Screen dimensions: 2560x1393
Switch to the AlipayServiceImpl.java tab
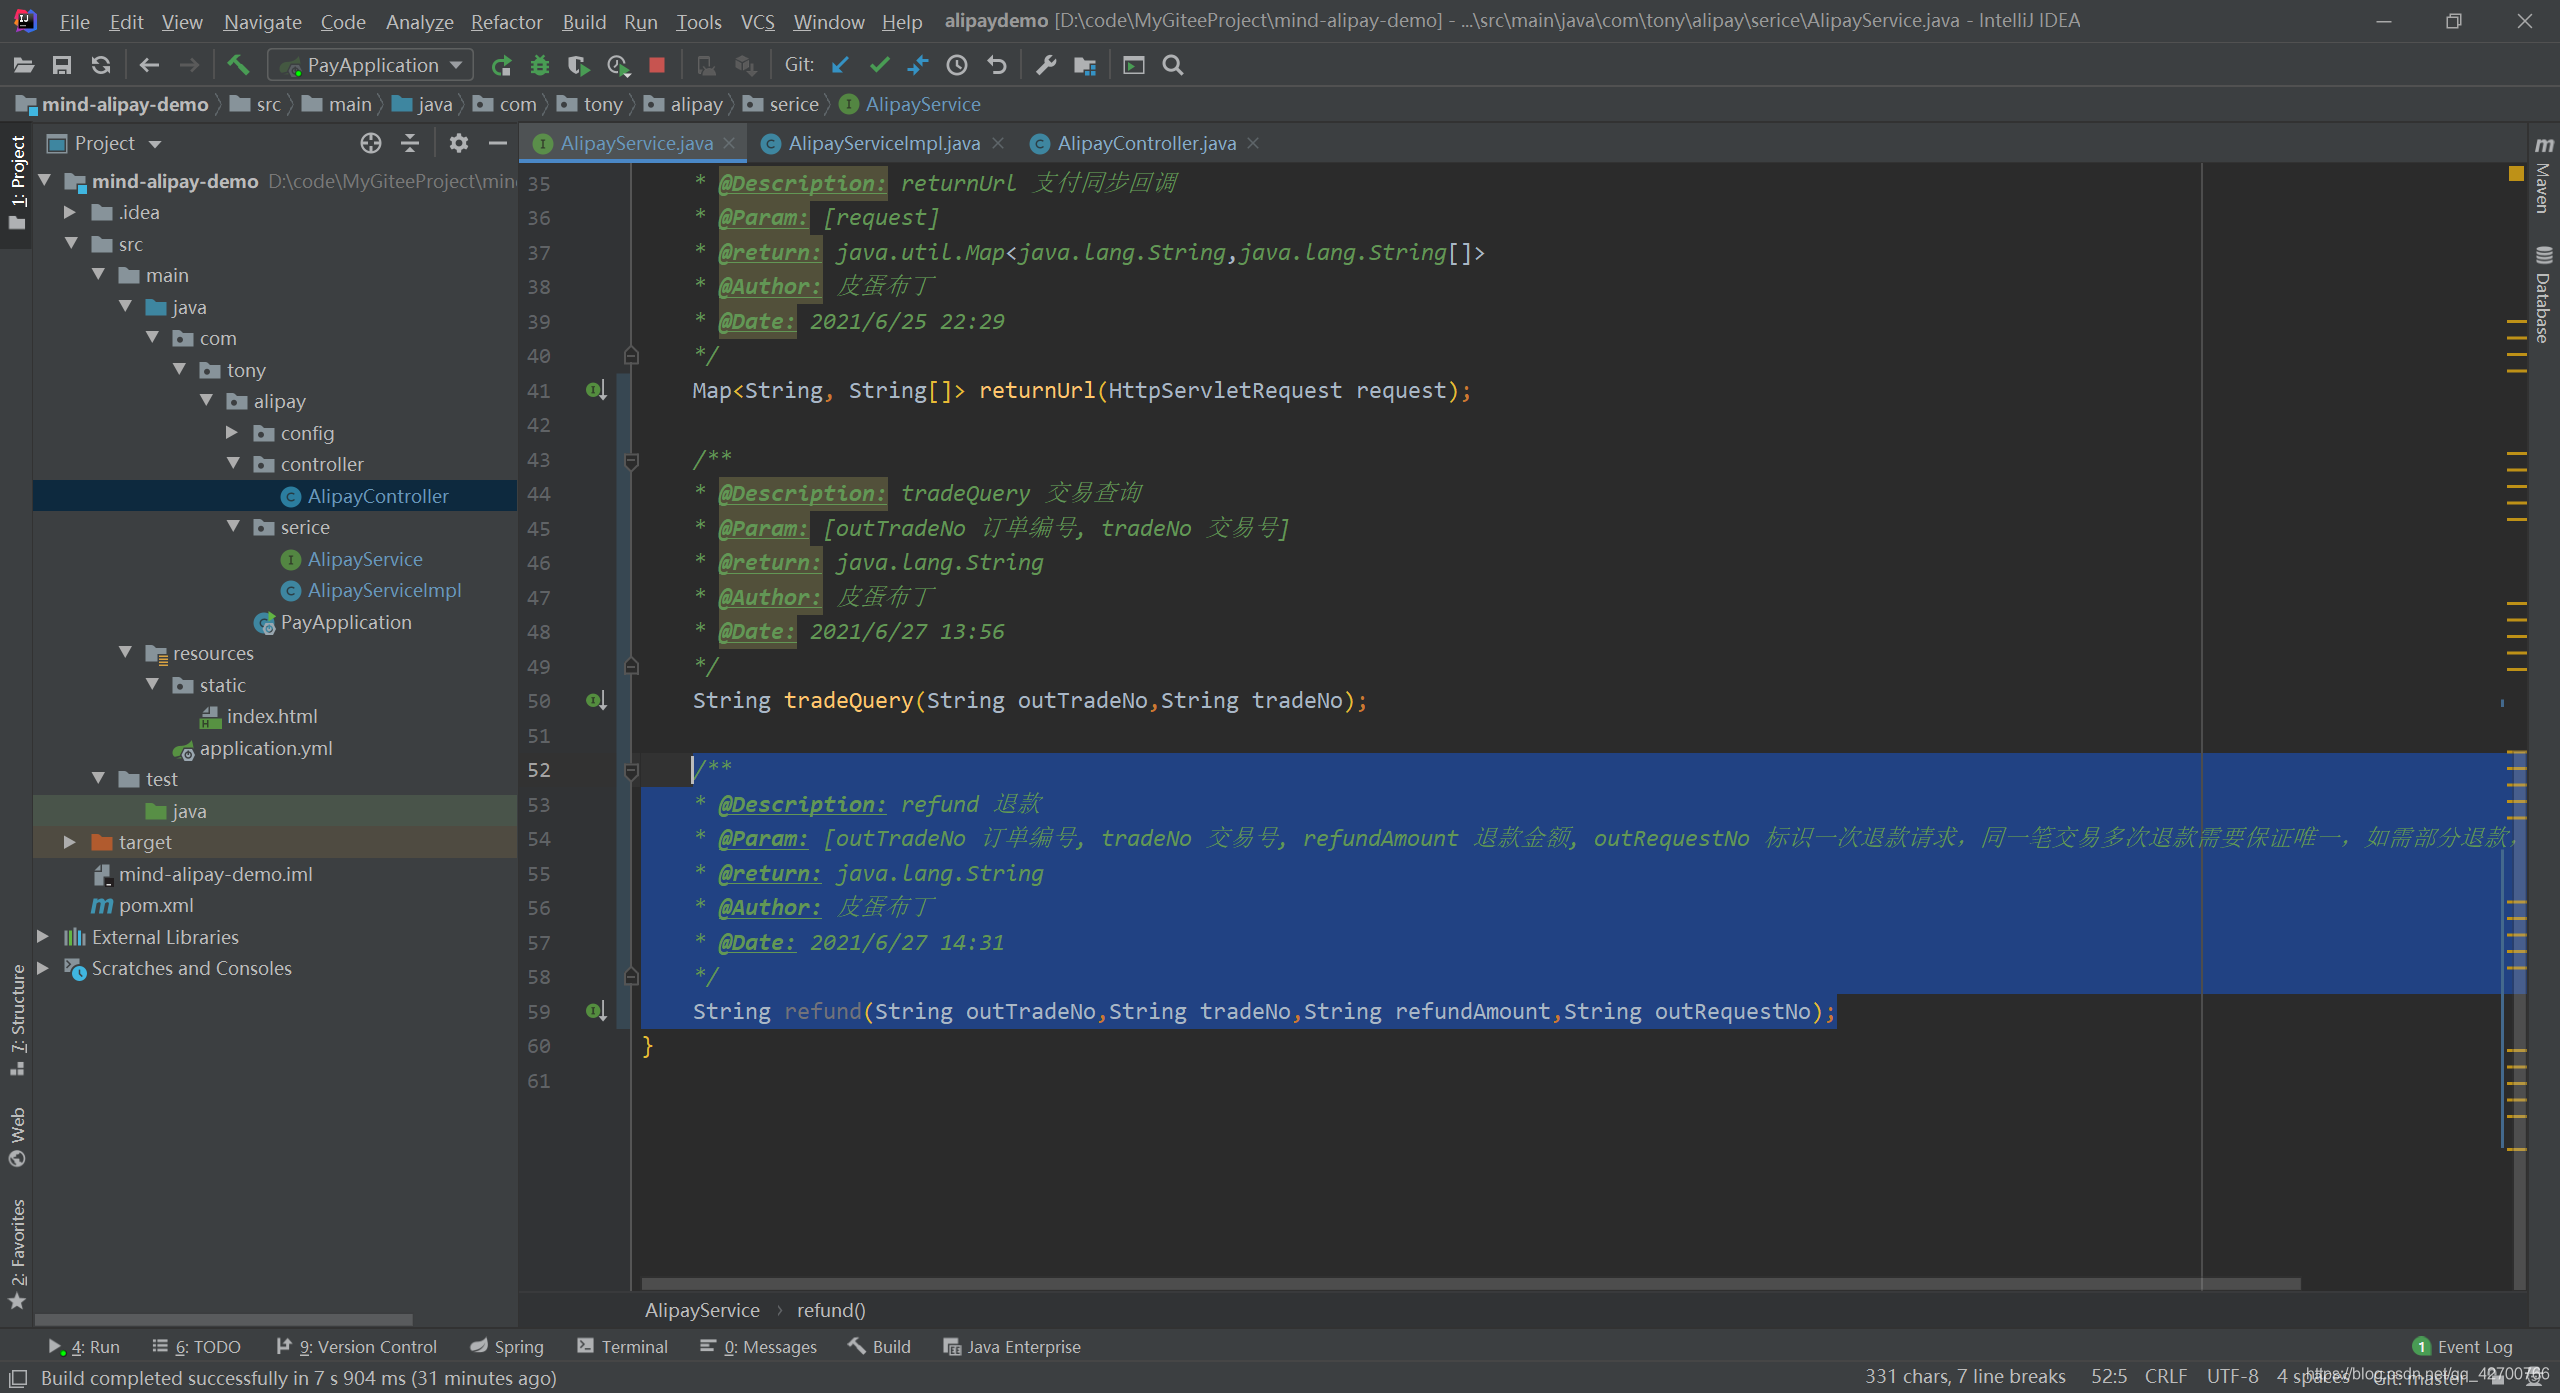pos(883,143)
